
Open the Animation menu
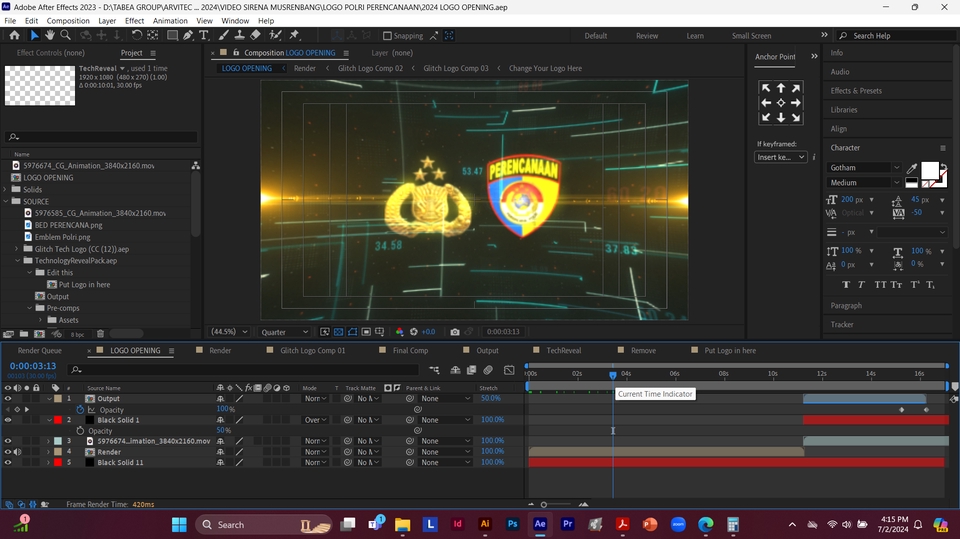(x=170, y=21)
